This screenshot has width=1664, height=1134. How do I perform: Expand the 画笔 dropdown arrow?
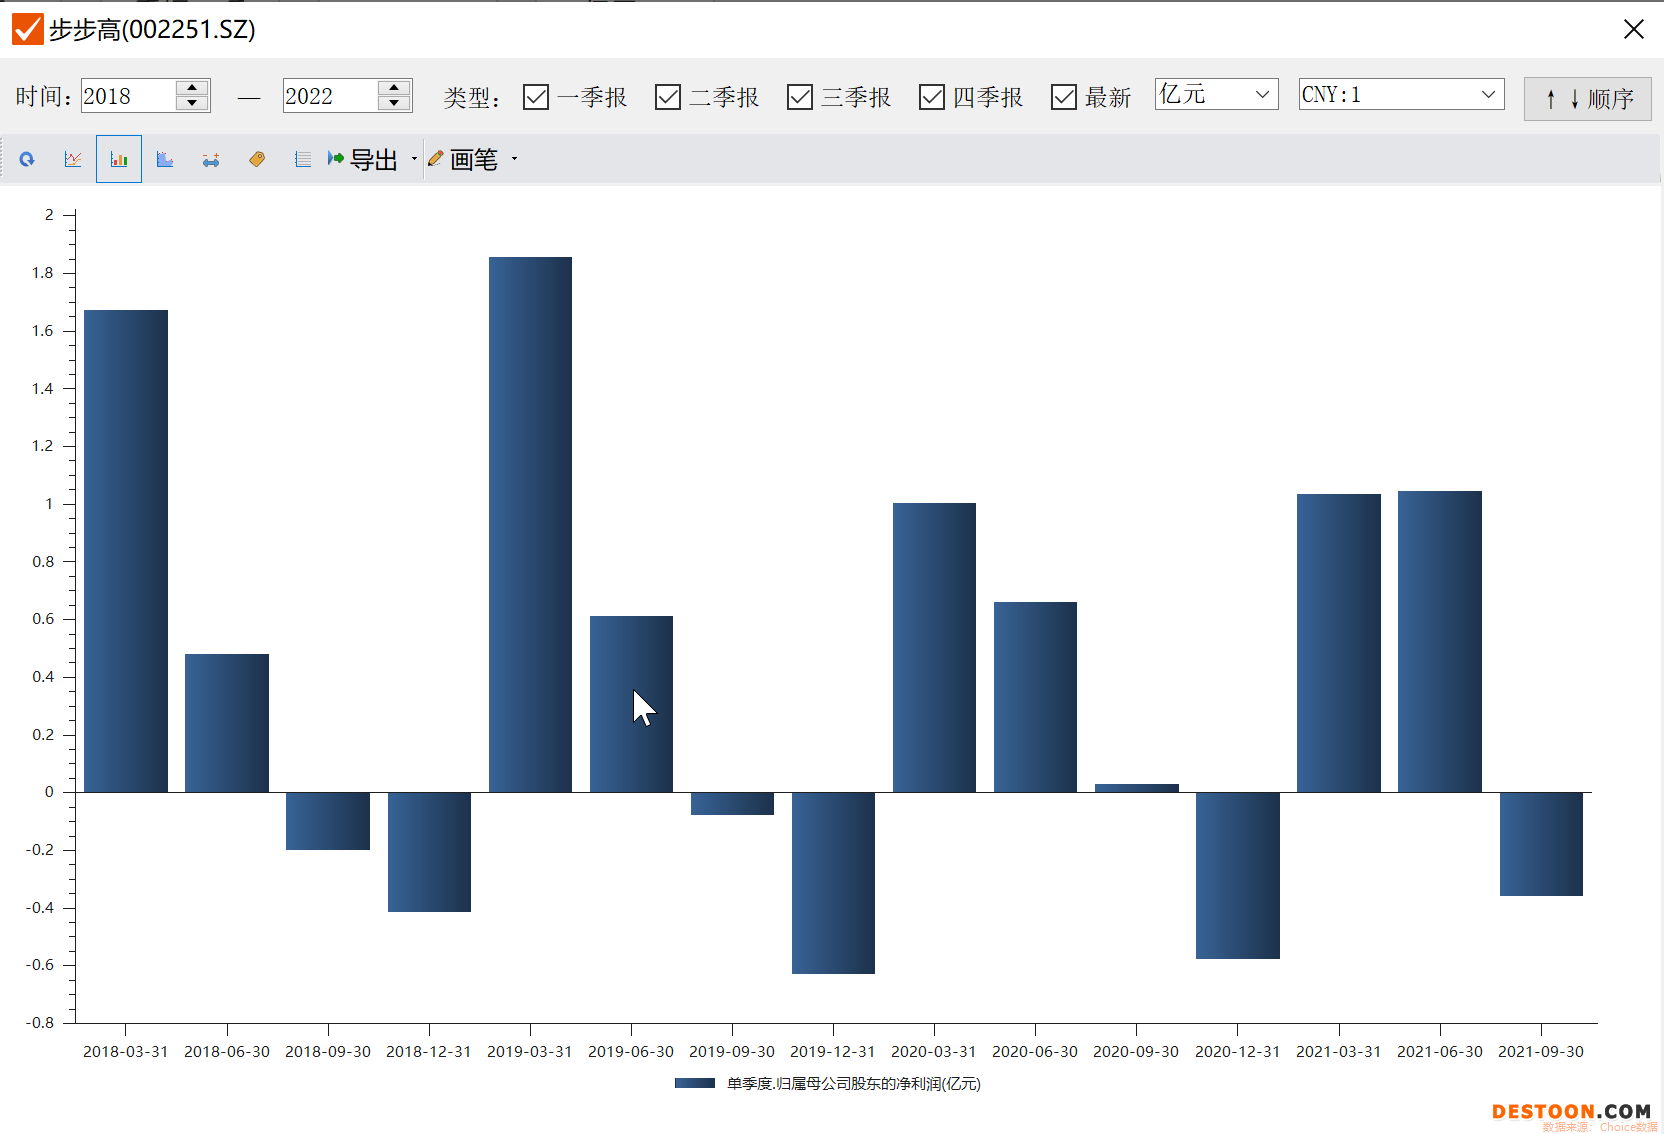point(515,159)
